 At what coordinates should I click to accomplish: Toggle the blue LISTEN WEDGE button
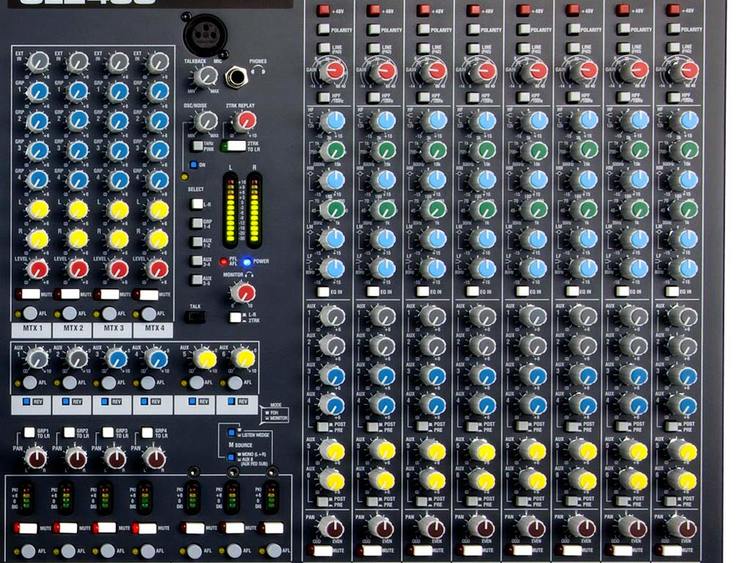[x=232, y=433]
